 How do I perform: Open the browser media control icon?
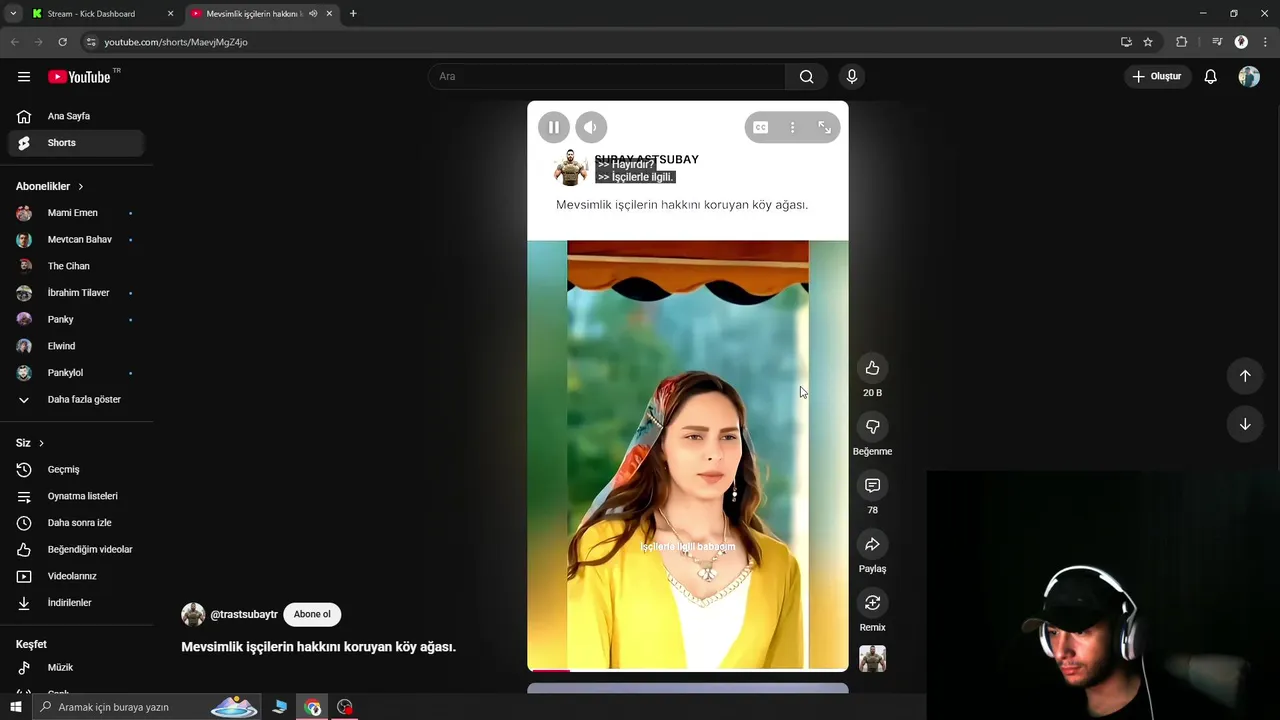1217,42
